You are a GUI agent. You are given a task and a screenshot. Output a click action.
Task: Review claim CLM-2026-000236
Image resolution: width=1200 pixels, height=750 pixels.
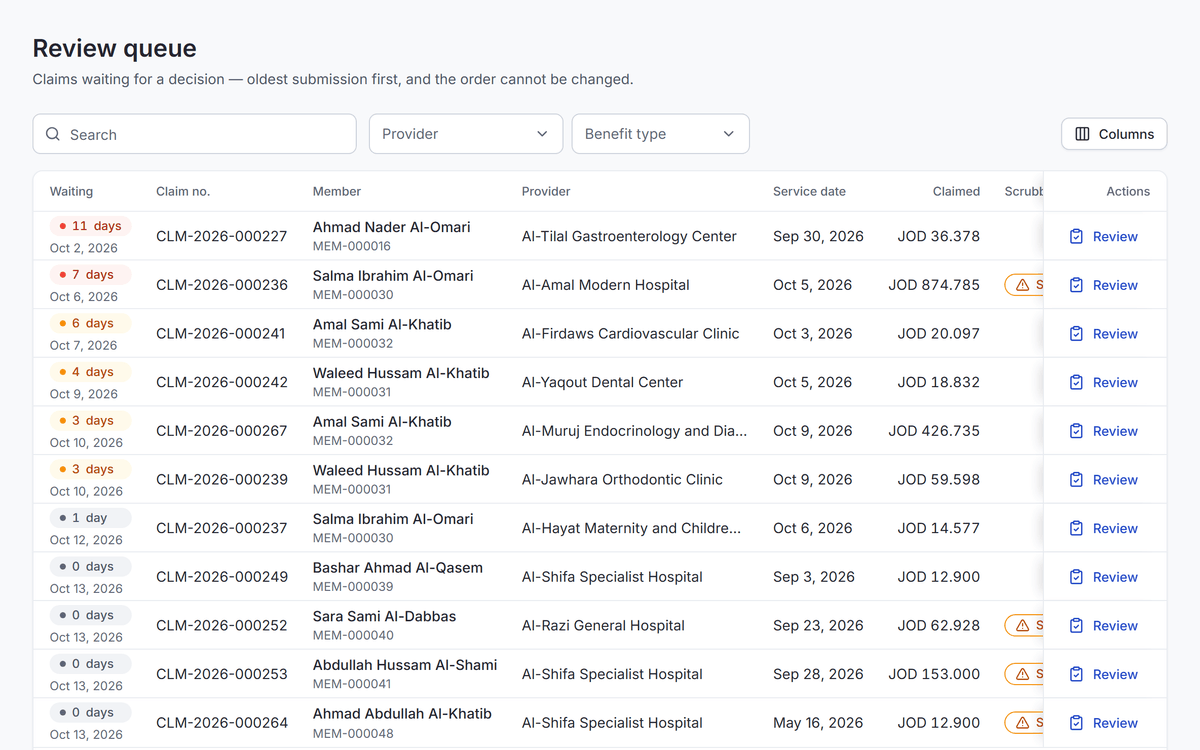[1104, 285]
